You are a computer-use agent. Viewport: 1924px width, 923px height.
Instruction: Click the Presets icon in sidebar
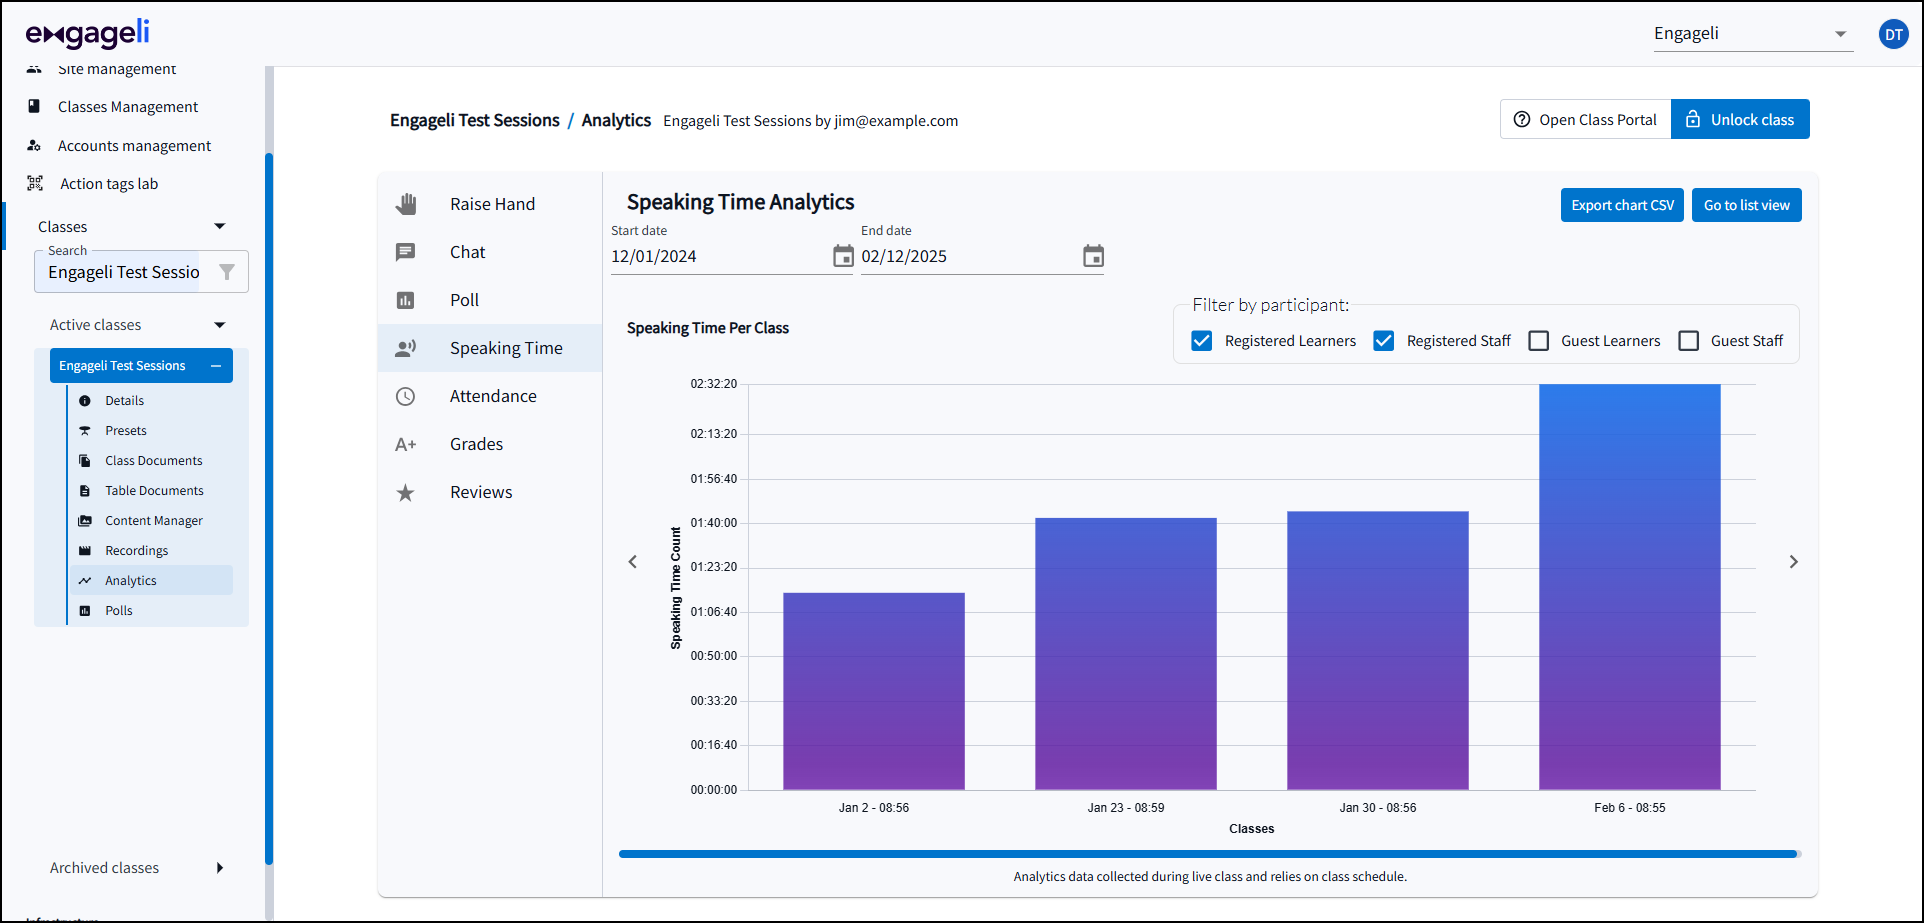[x=85, y=430]
